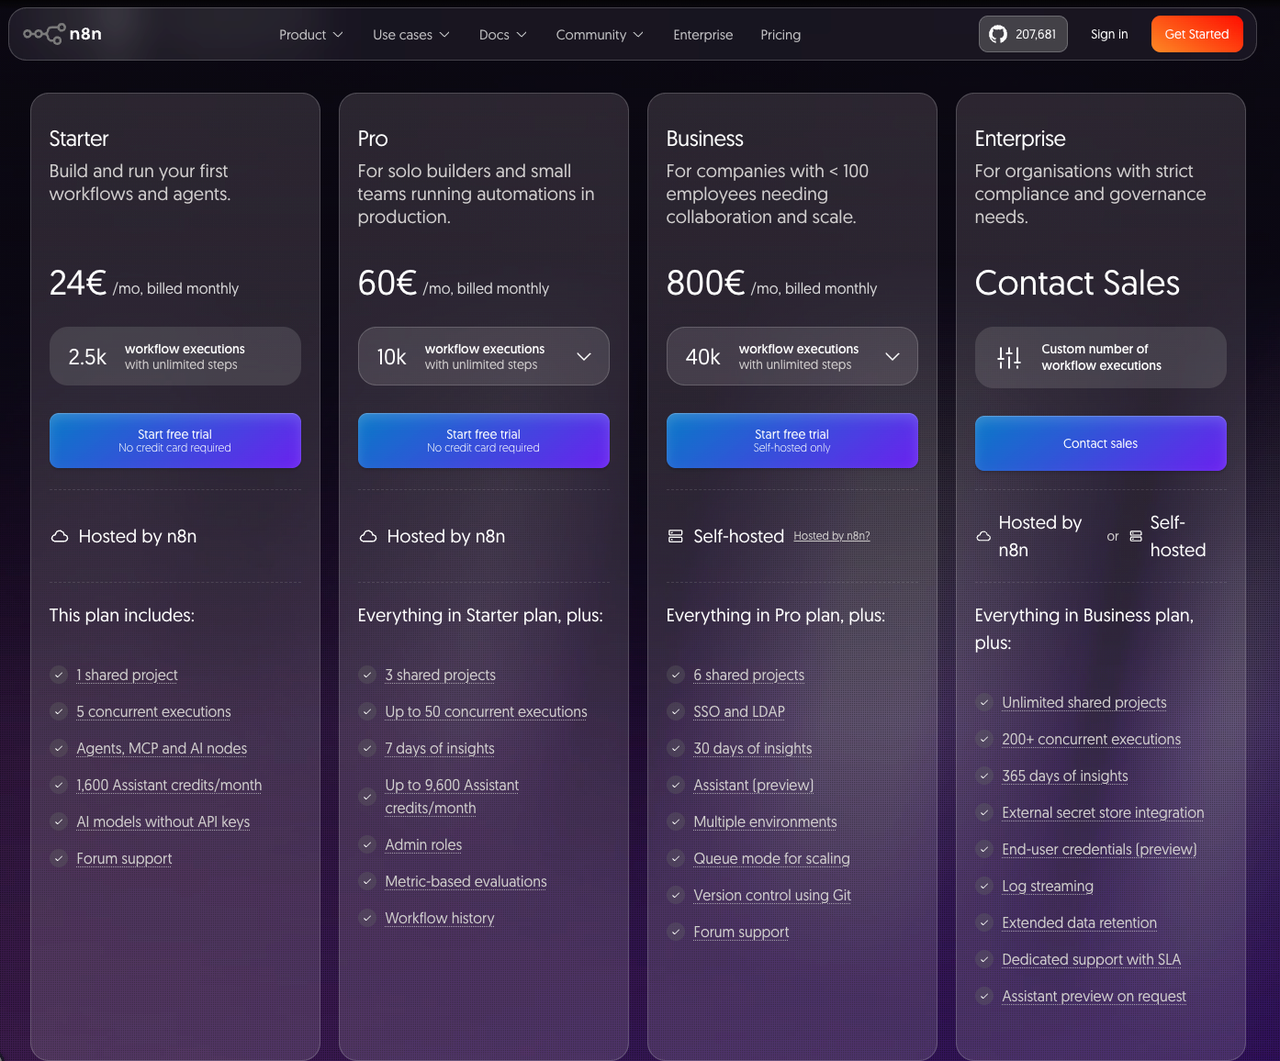Click "Up to 50 concurrent executions"
Viewport: 1280px width, 1061px height.
[486, 712]
